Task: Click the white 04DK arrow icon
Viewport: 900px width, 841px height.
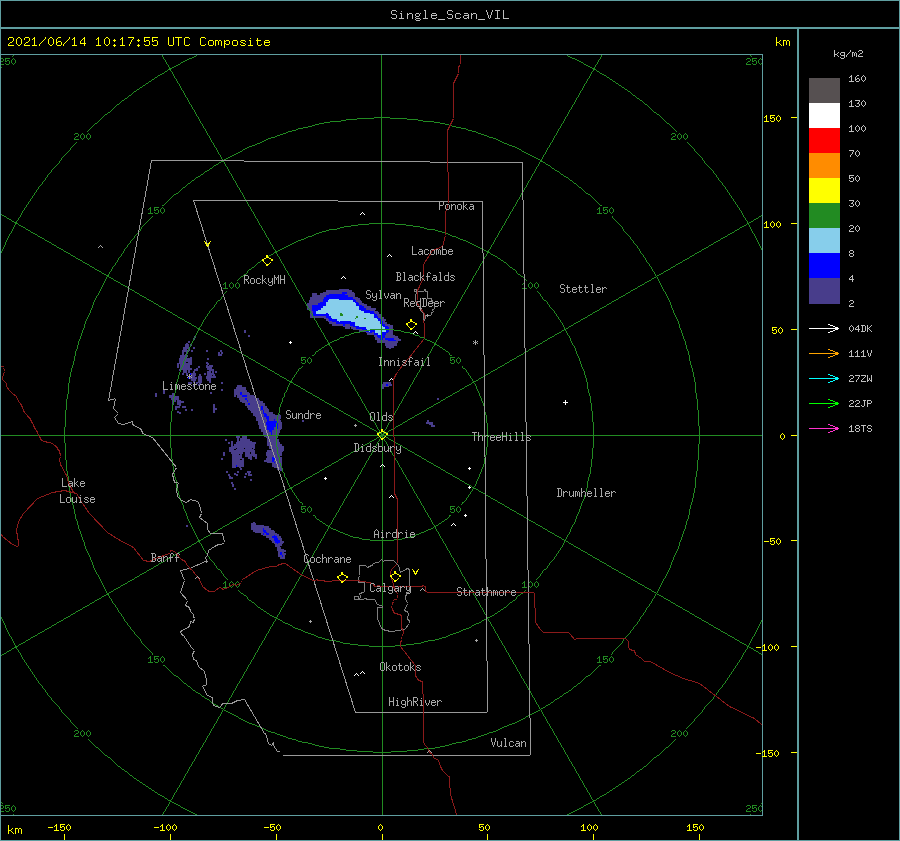Action: click(x=824, y=328)
